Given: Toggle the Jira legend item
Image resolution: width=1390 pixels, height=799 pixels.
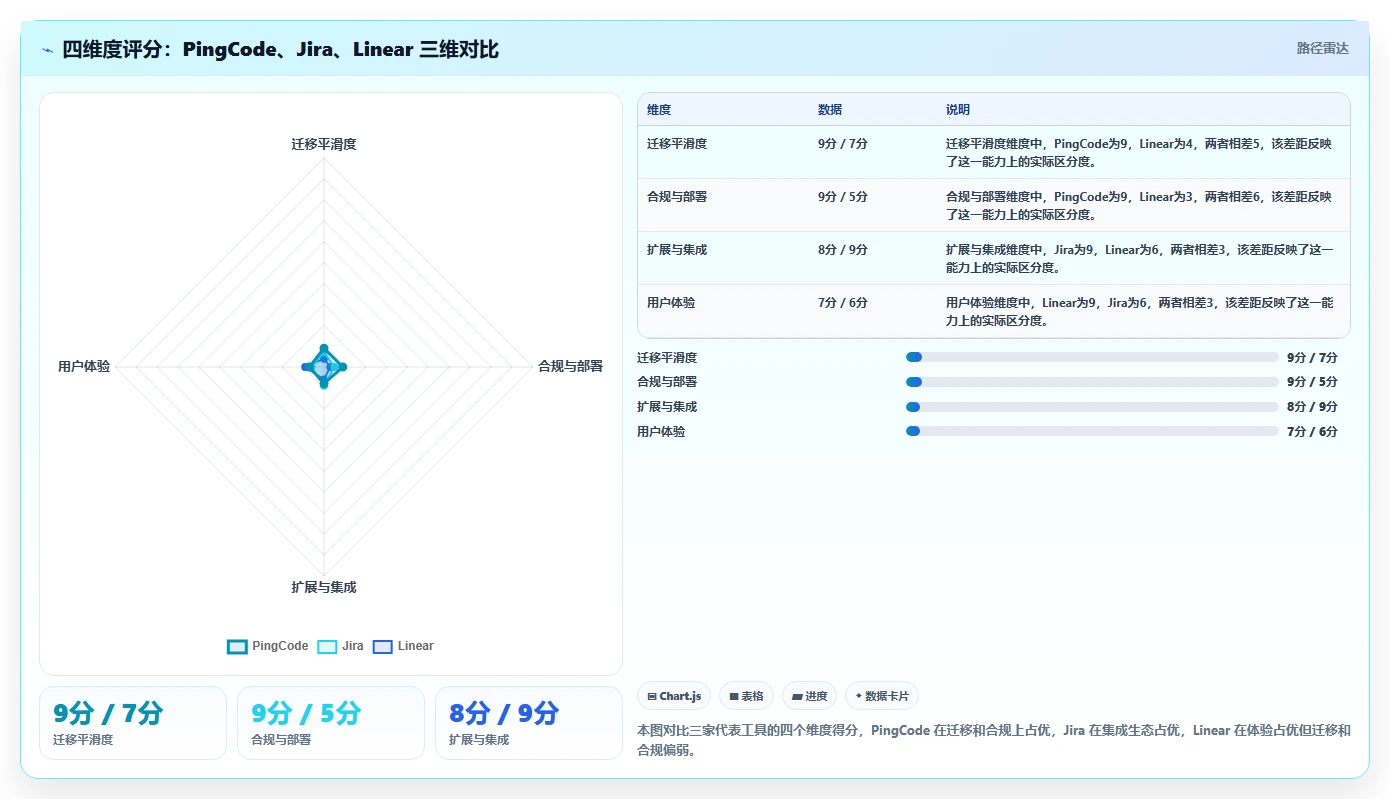Looking at the screenshot, I should coord(341,646).
